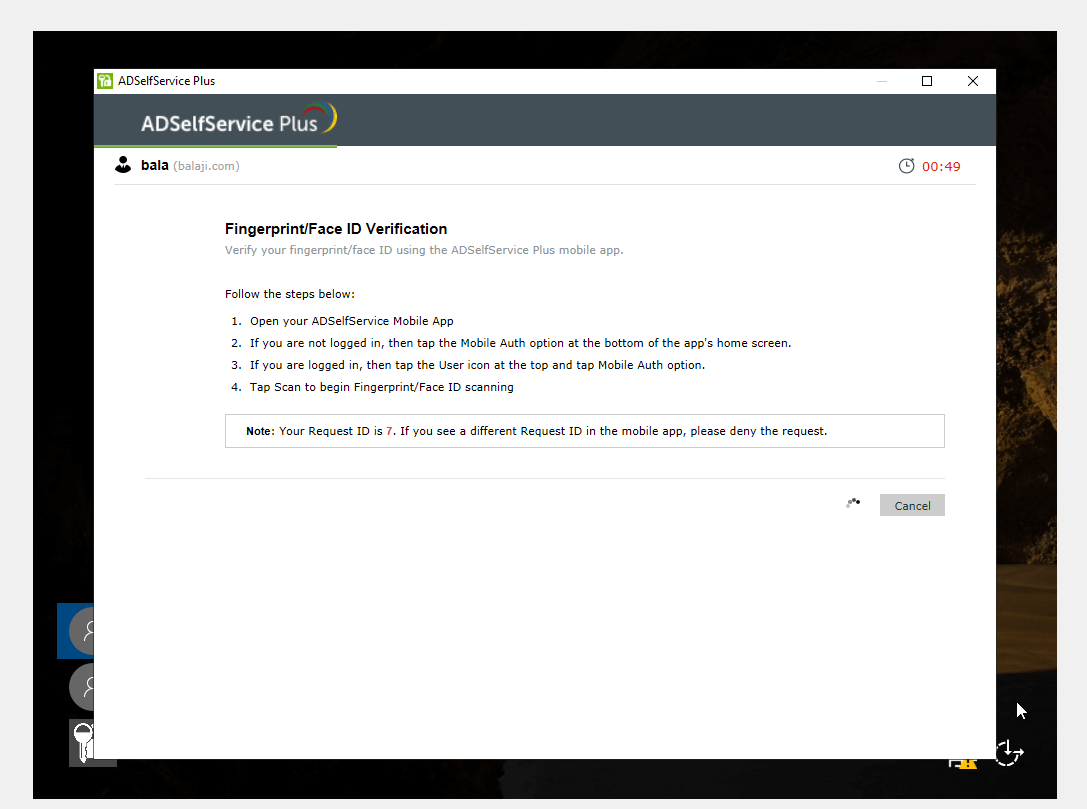This screenshot has width=1087, height=809.
Task: Click the clock icon next to timer
Action: tap(906, 166)
